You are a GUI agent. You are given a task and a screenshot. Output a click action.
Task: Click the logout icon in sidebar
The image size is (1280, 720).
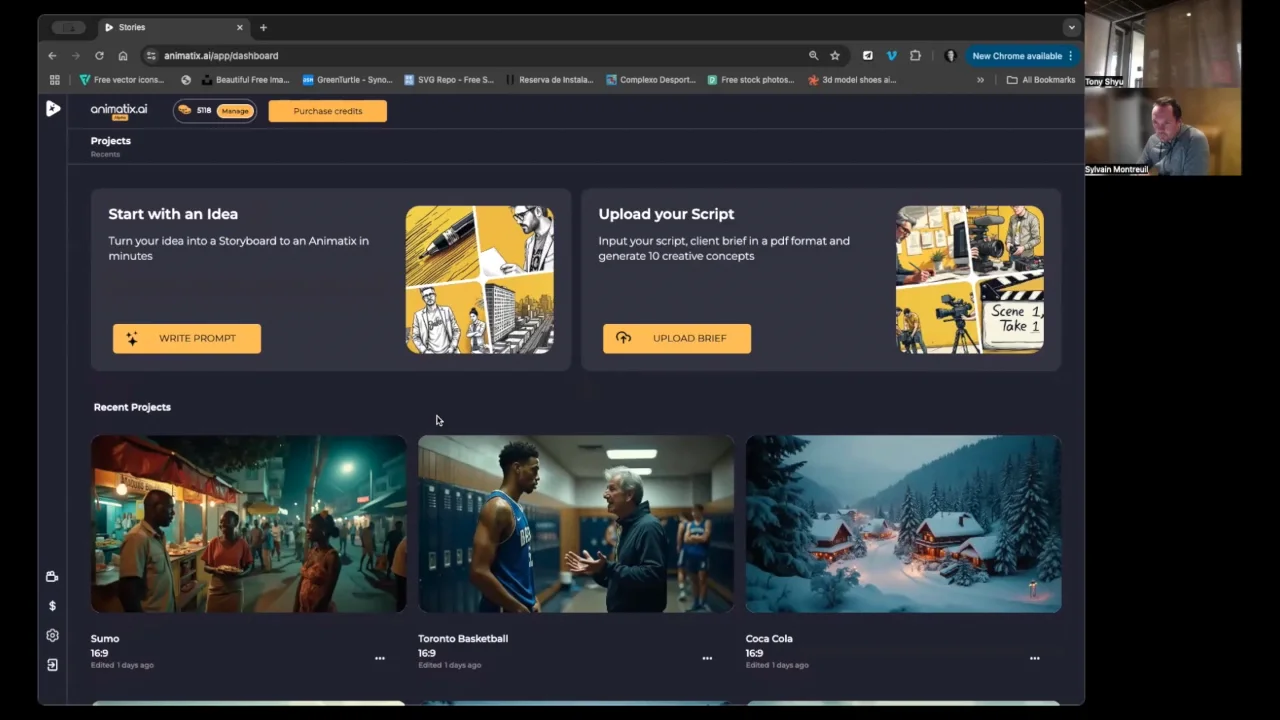click(x=52, y=665)
